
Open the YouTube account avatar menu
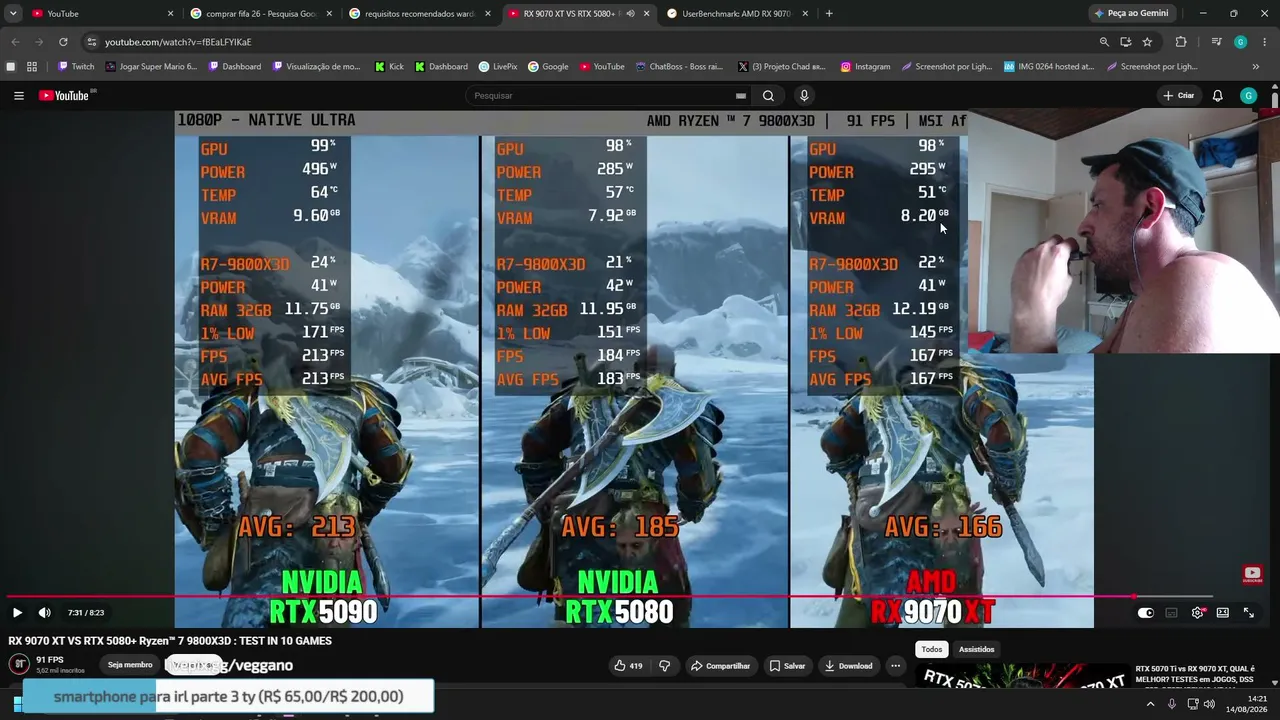[1248, 96]
